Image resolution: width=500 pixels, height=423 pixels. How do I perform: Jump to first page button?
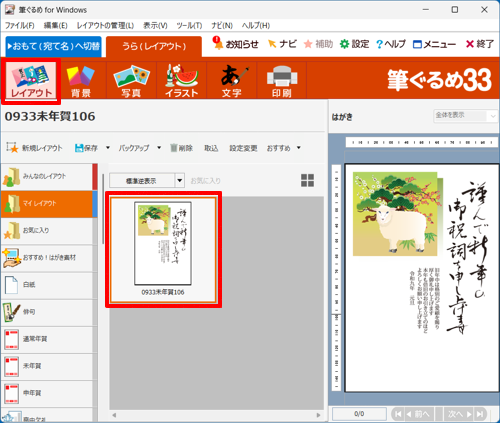tap(398, 414)
